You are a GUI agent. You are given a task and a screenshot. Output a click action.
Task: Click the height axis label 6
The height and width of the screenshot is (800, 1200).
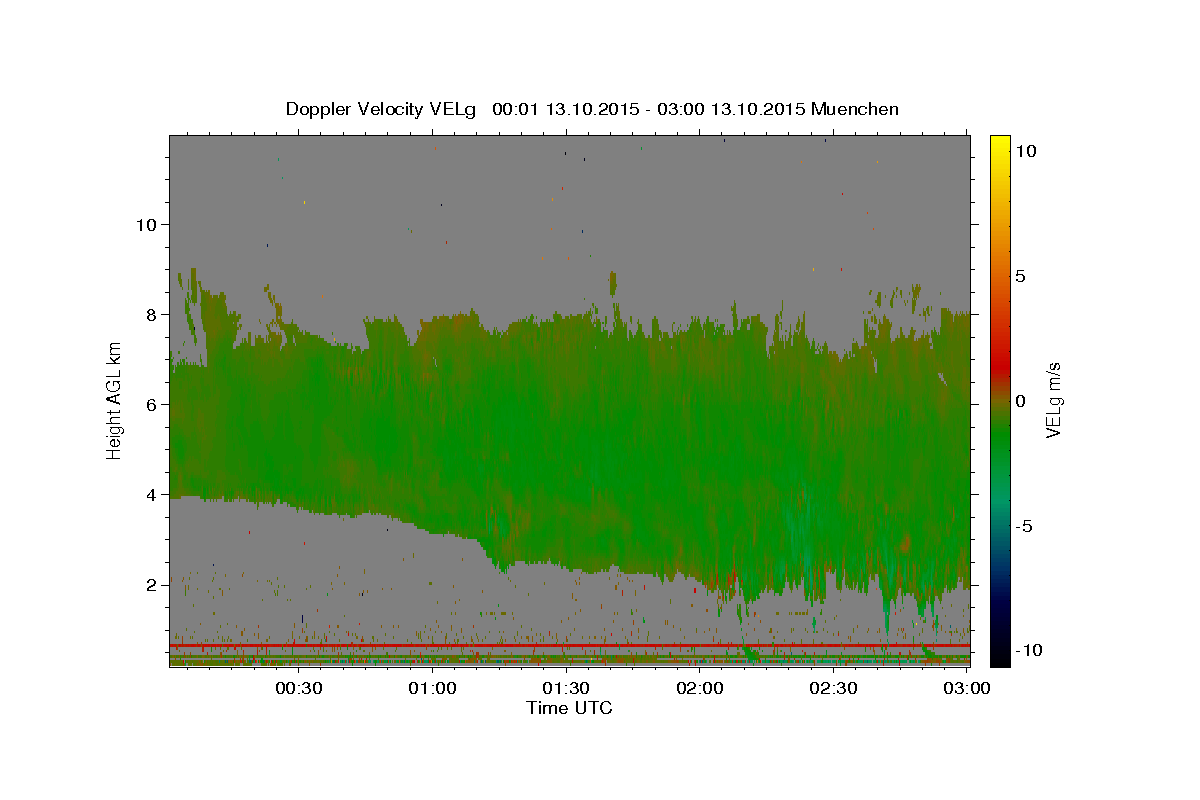tap(151, 404)
